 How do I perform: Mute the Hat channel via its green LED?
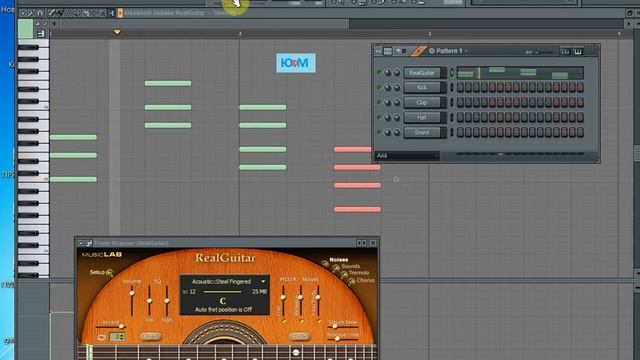[x=379, y=117]
